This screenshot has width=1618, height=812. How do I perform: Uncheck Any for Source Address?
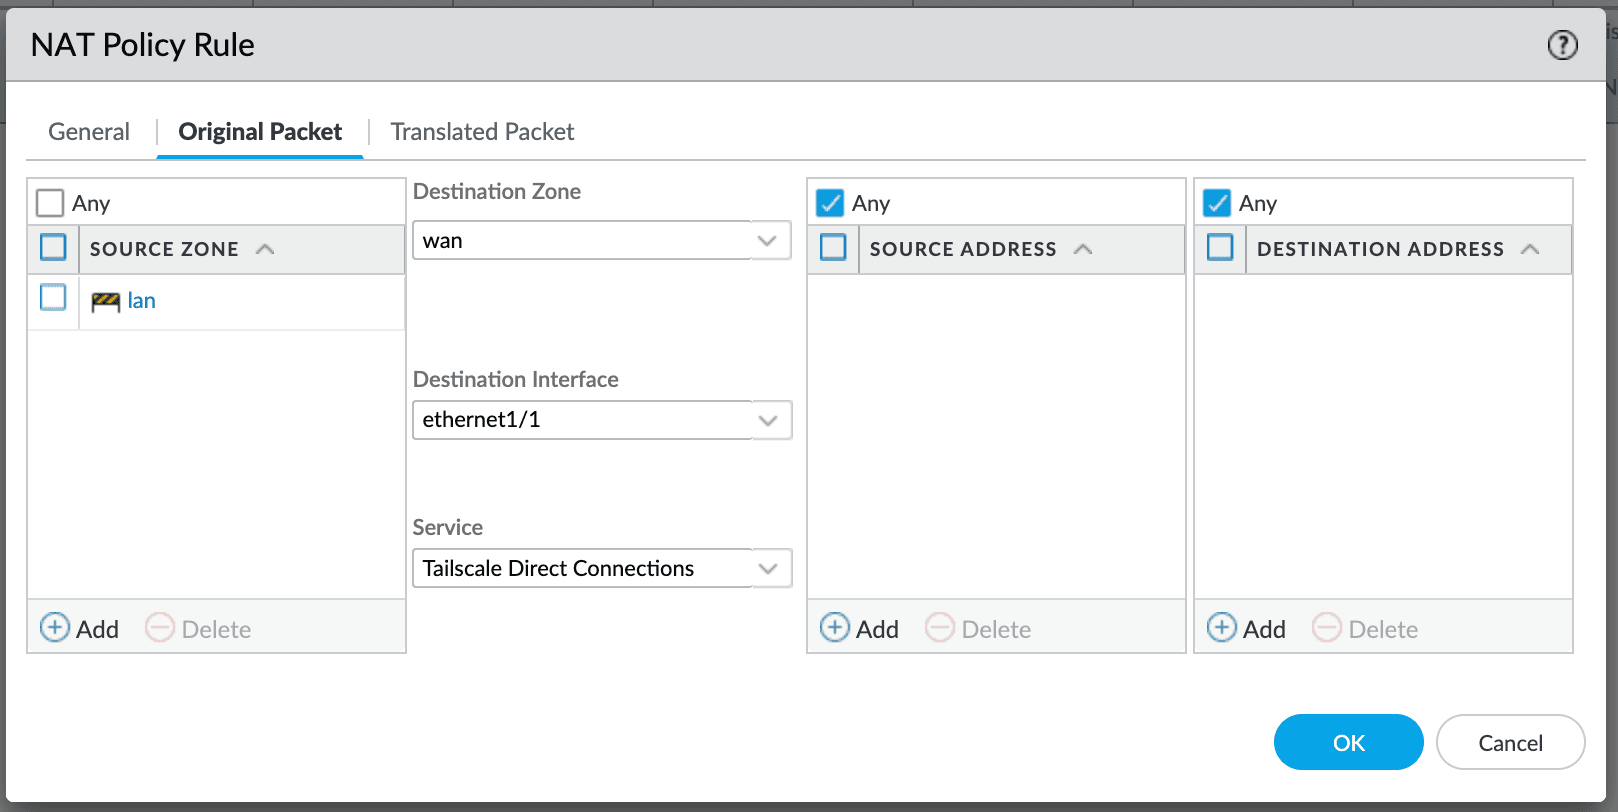point(830,203)
